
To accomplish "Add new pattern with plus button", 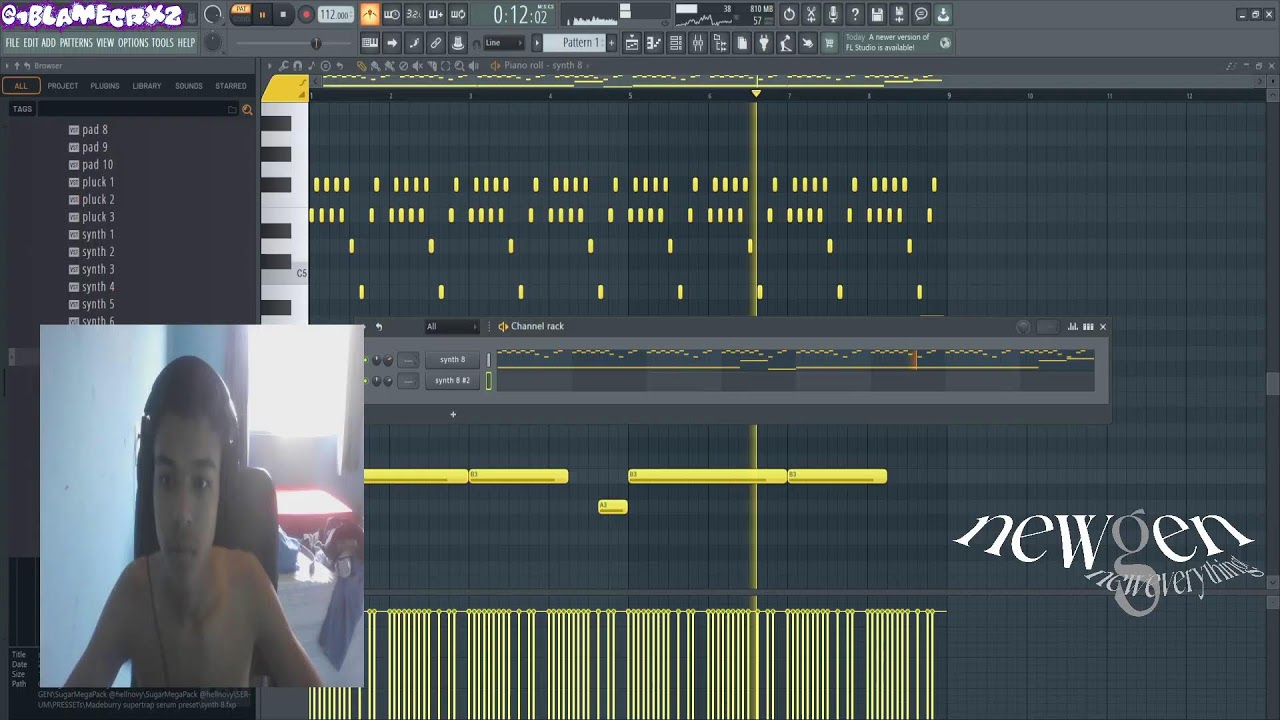I will [611, 43].
